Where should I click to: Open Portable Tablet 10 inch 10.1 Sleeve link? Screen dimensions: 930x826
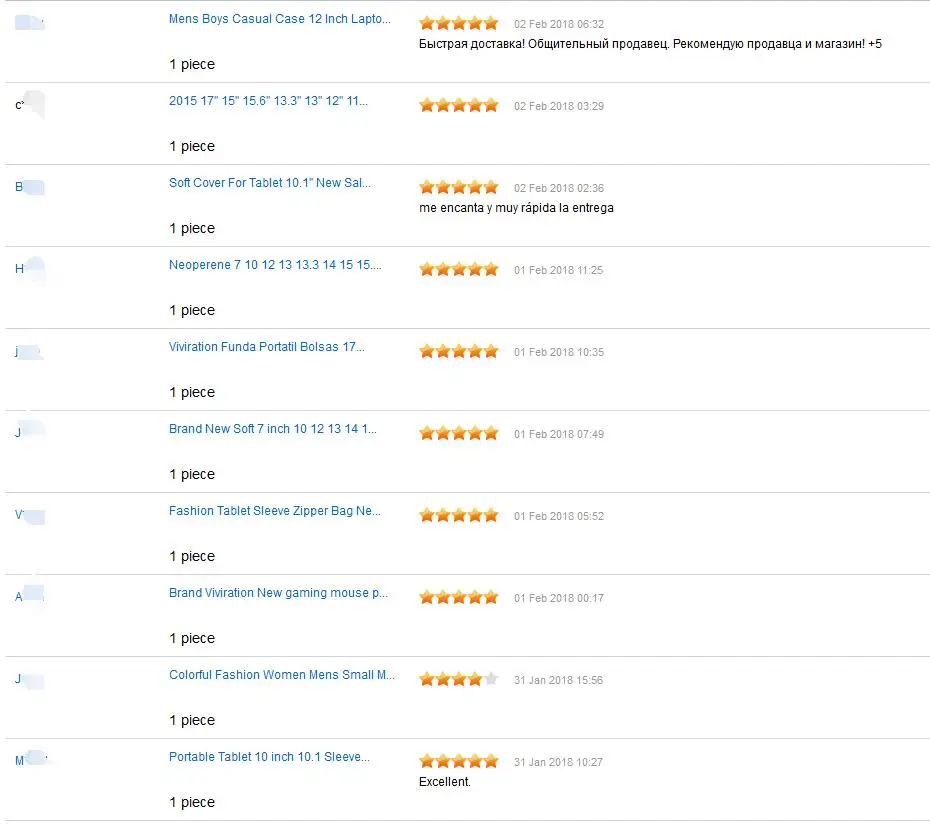pyautogui.click(x=269, y=757)
